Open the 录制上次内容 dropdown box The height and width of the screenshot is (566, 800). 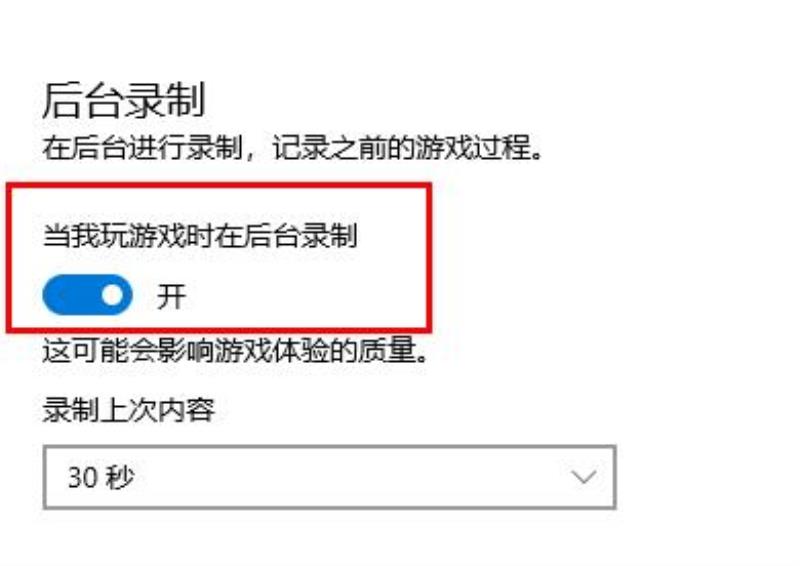(x=330, y=477)
